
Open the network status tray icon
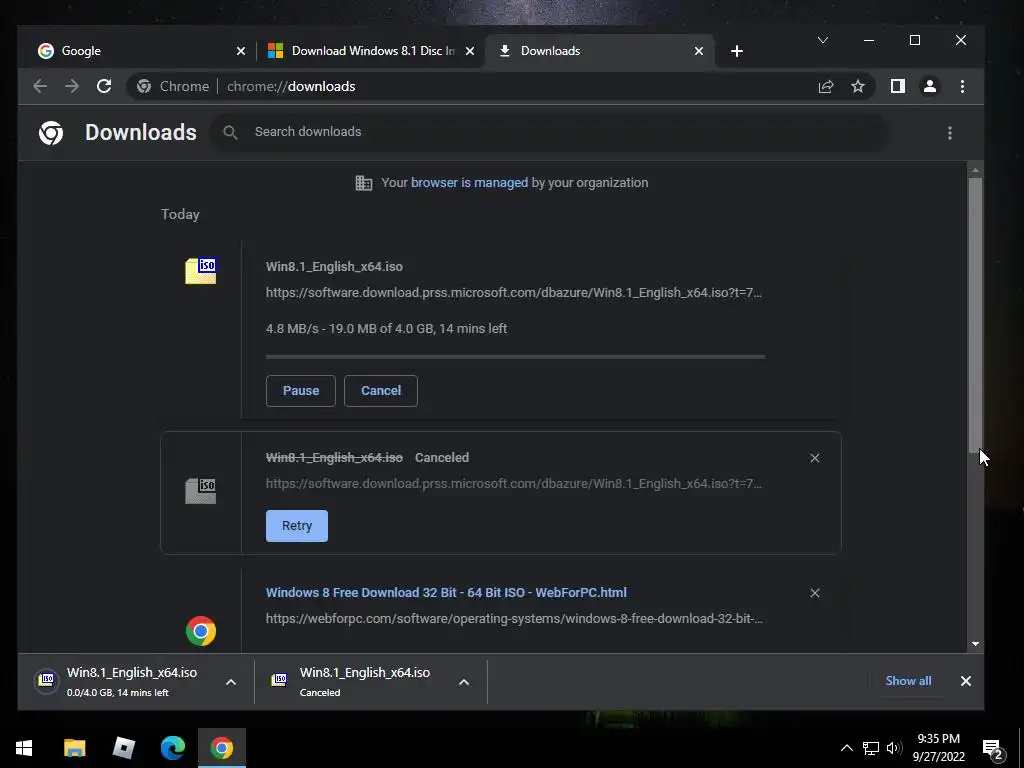point(871,748)
